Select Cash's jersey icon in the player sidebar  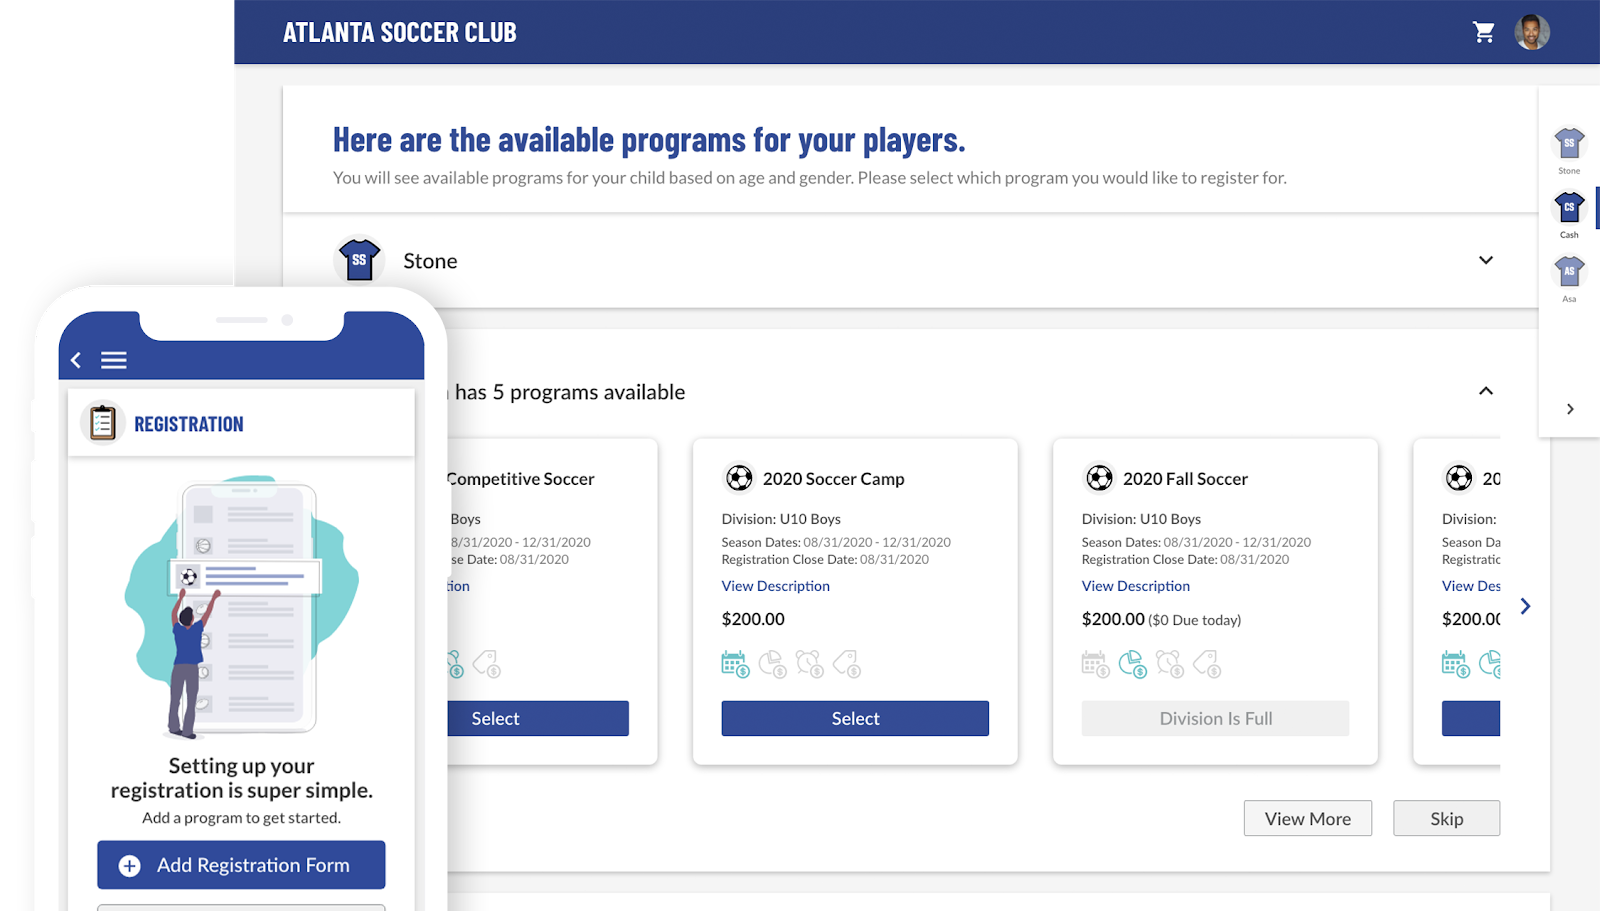1568,207
